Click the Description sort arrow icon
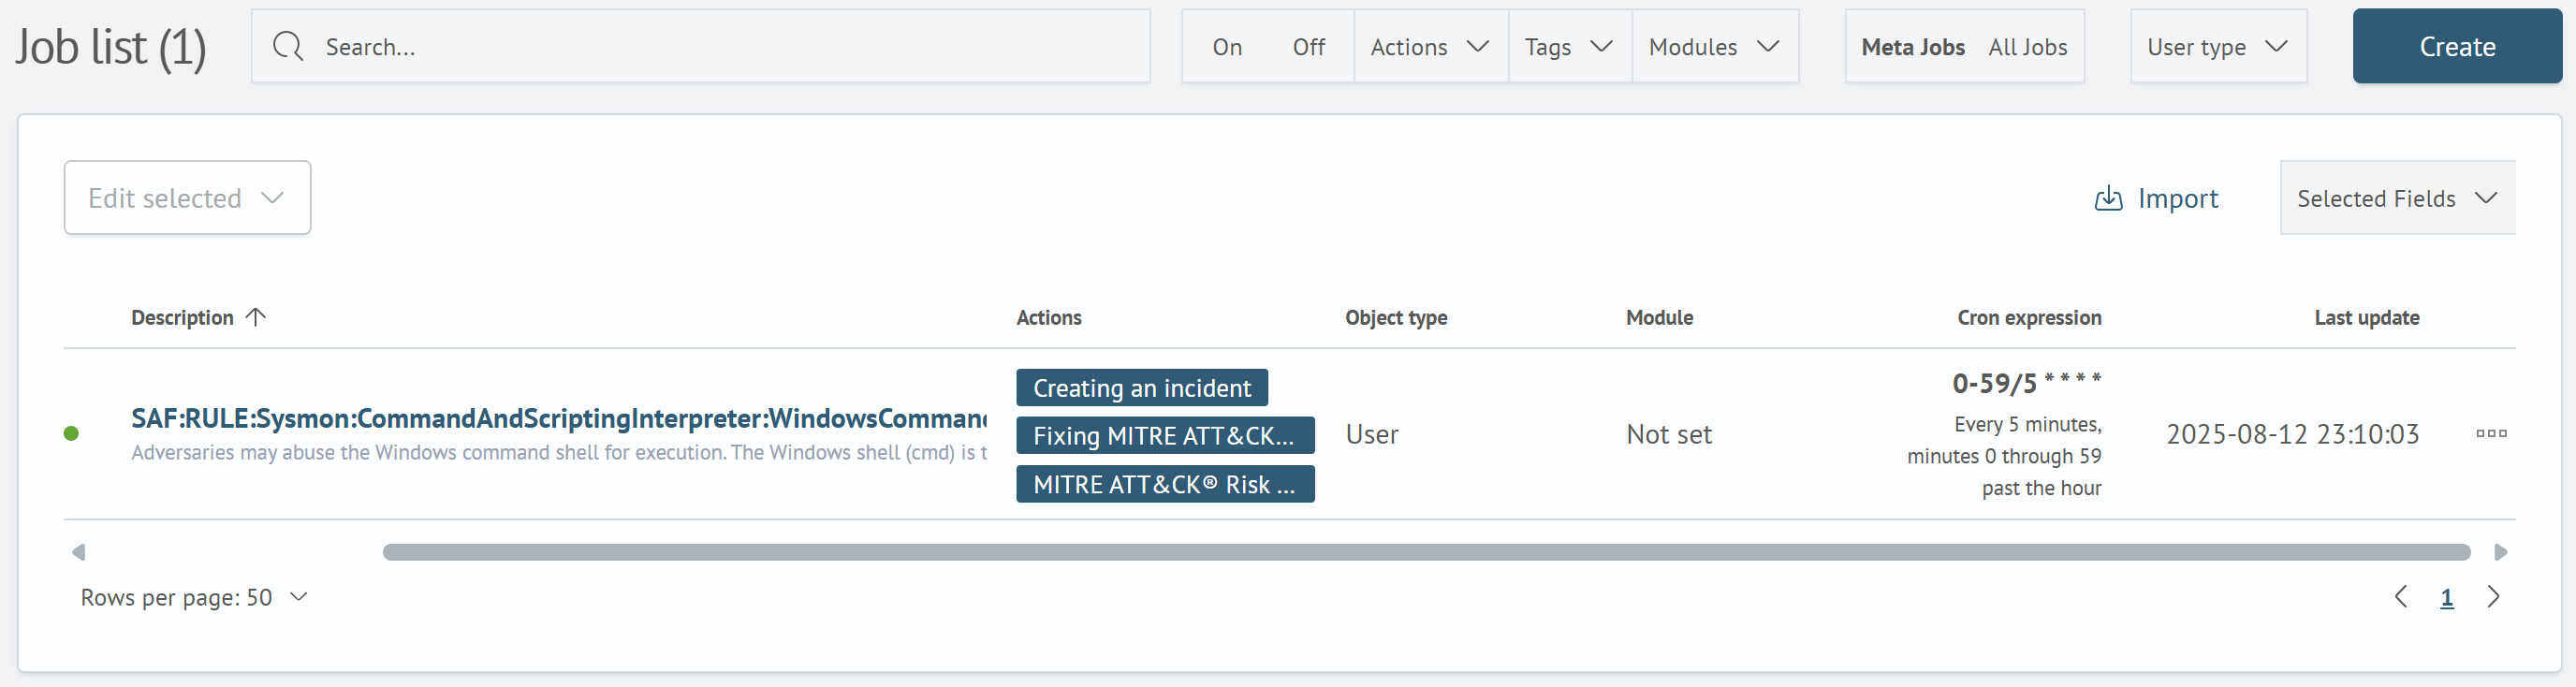The image size is (2576, 687). coord(256,317)
